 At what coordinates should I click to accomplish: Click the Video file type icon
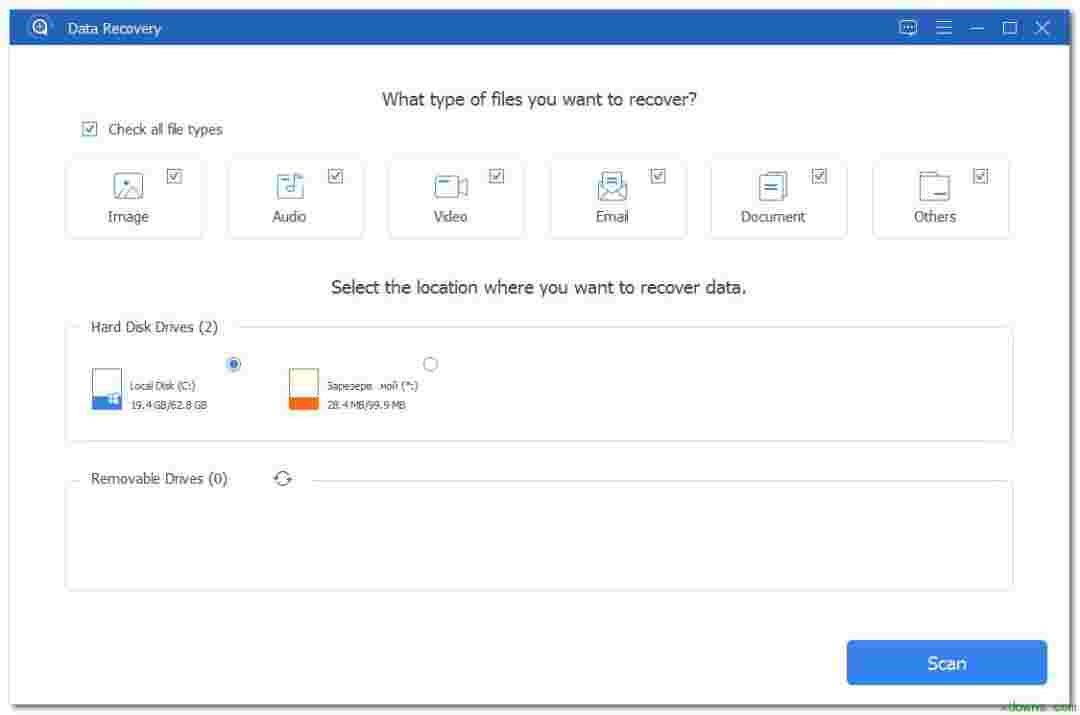(448, 186)
